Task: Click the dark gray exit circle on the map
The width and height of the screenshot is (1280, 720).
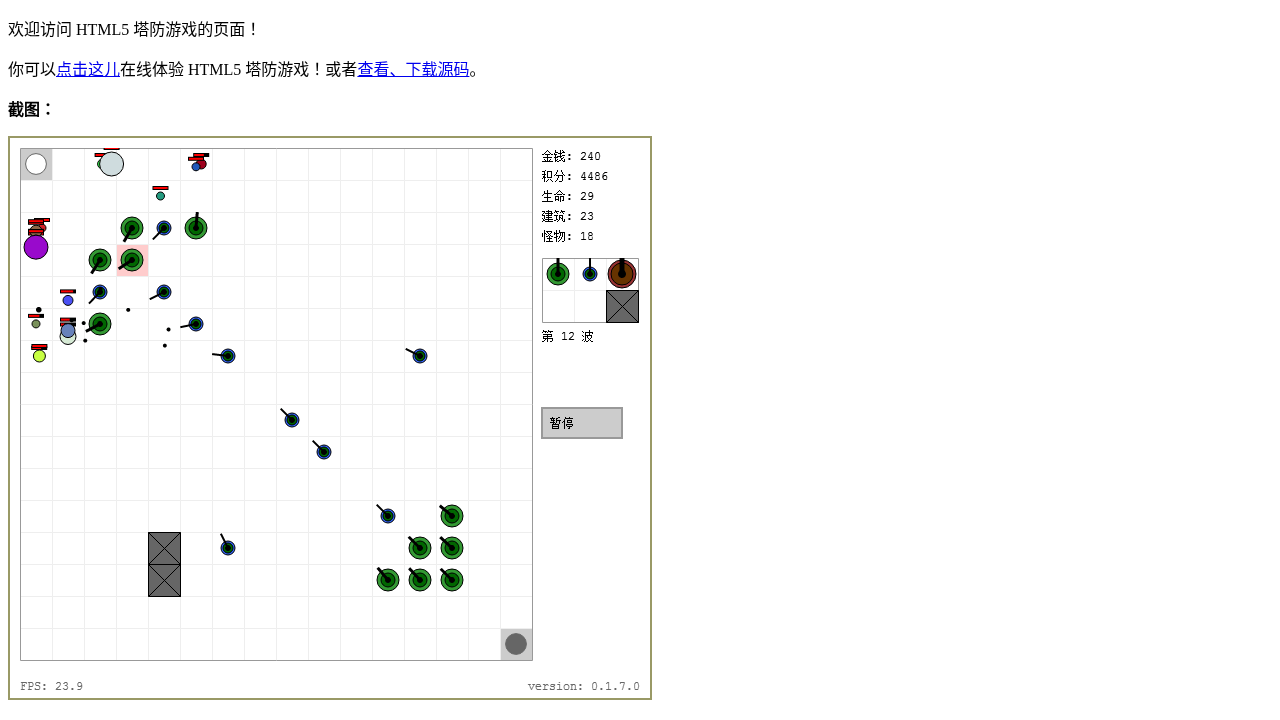Action: [x=516, y=644]
